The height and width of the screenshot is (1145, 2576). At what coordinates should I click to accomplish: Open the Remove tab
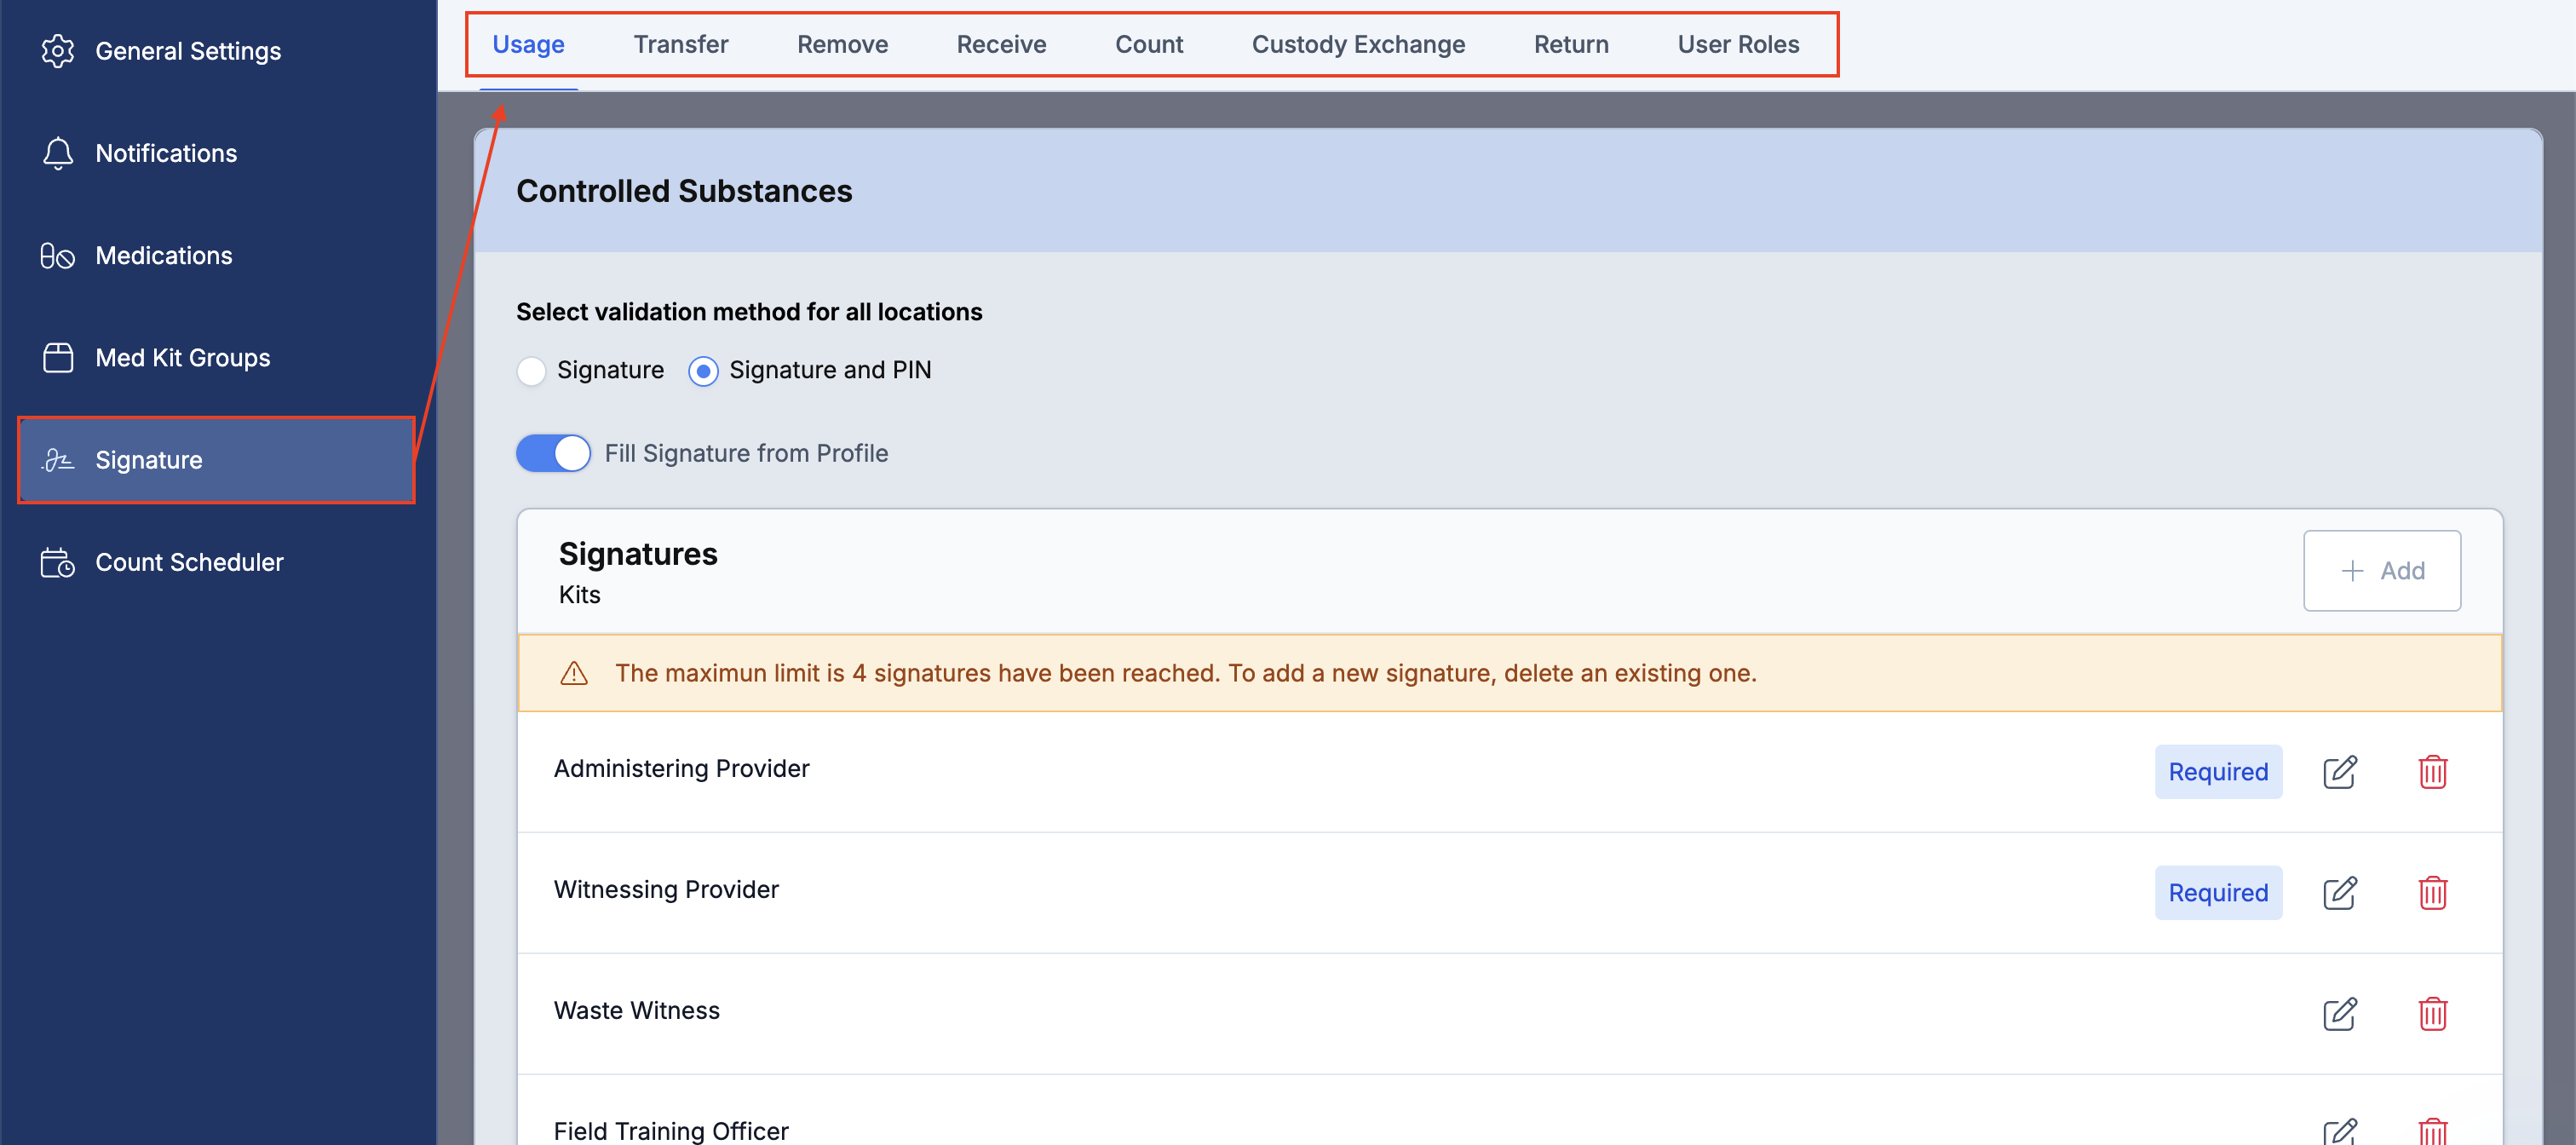click(x=842, y=45)
